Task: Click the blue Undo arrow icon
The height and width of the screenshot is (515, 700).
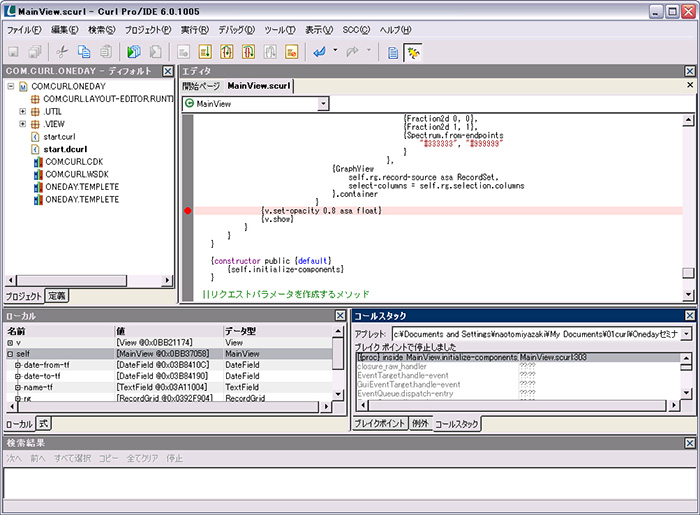Action: 319,51
